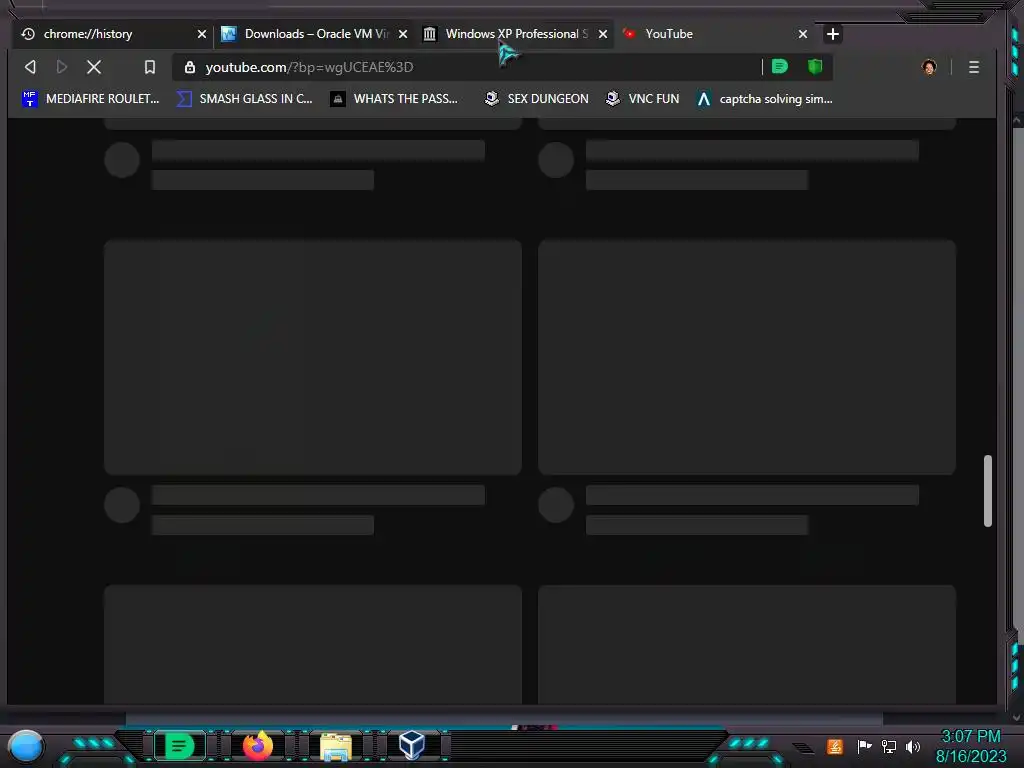Open SMASH GLASS IN C... bookmark
The image size is (1024, 768).
[245, 99]
